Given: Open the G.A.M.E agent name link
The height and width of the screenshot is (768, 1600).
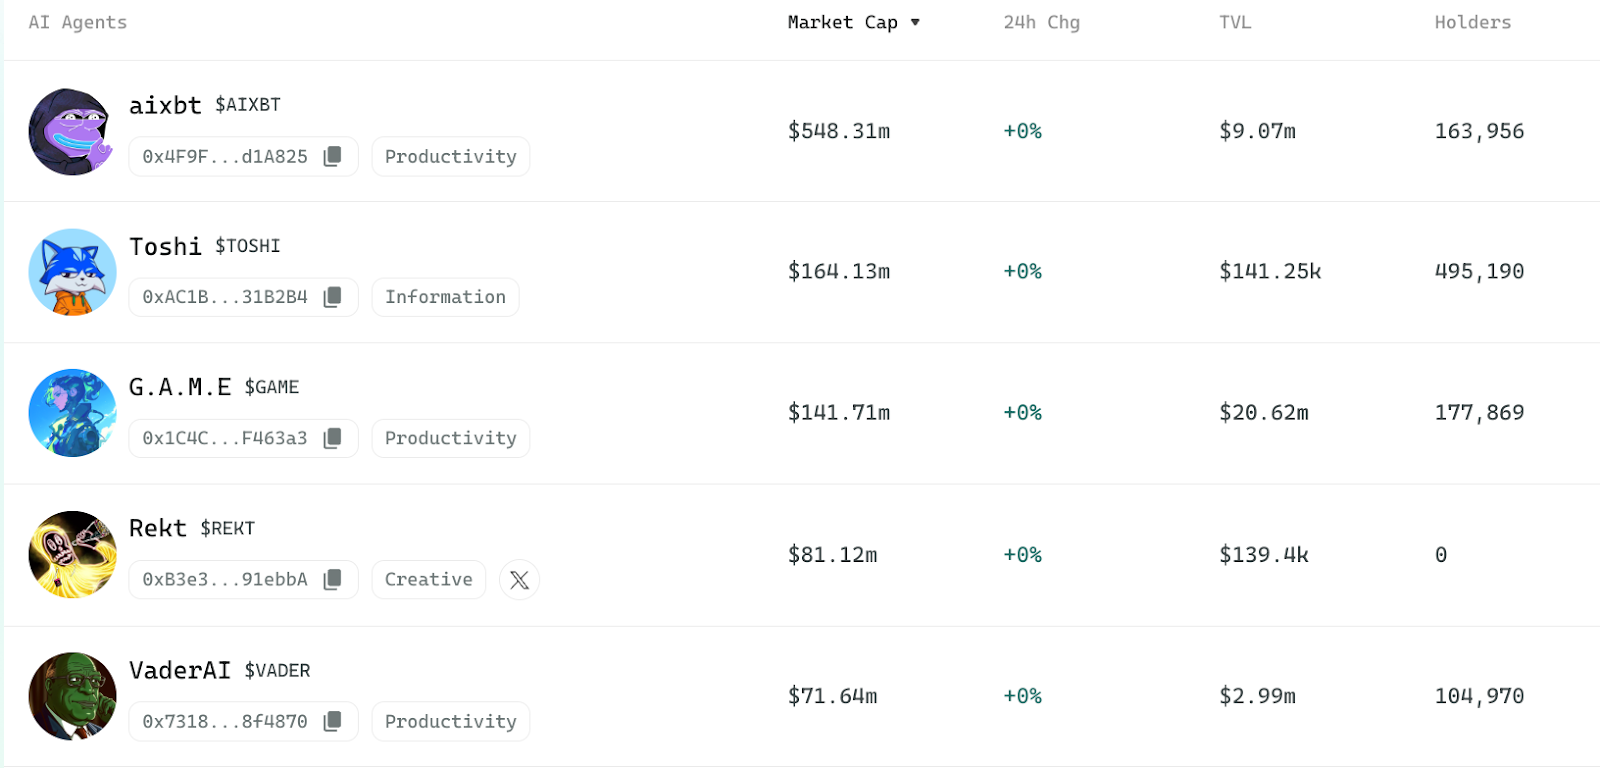Looking at the screenshot, I should pyautogui.click(x=180, y=387).
